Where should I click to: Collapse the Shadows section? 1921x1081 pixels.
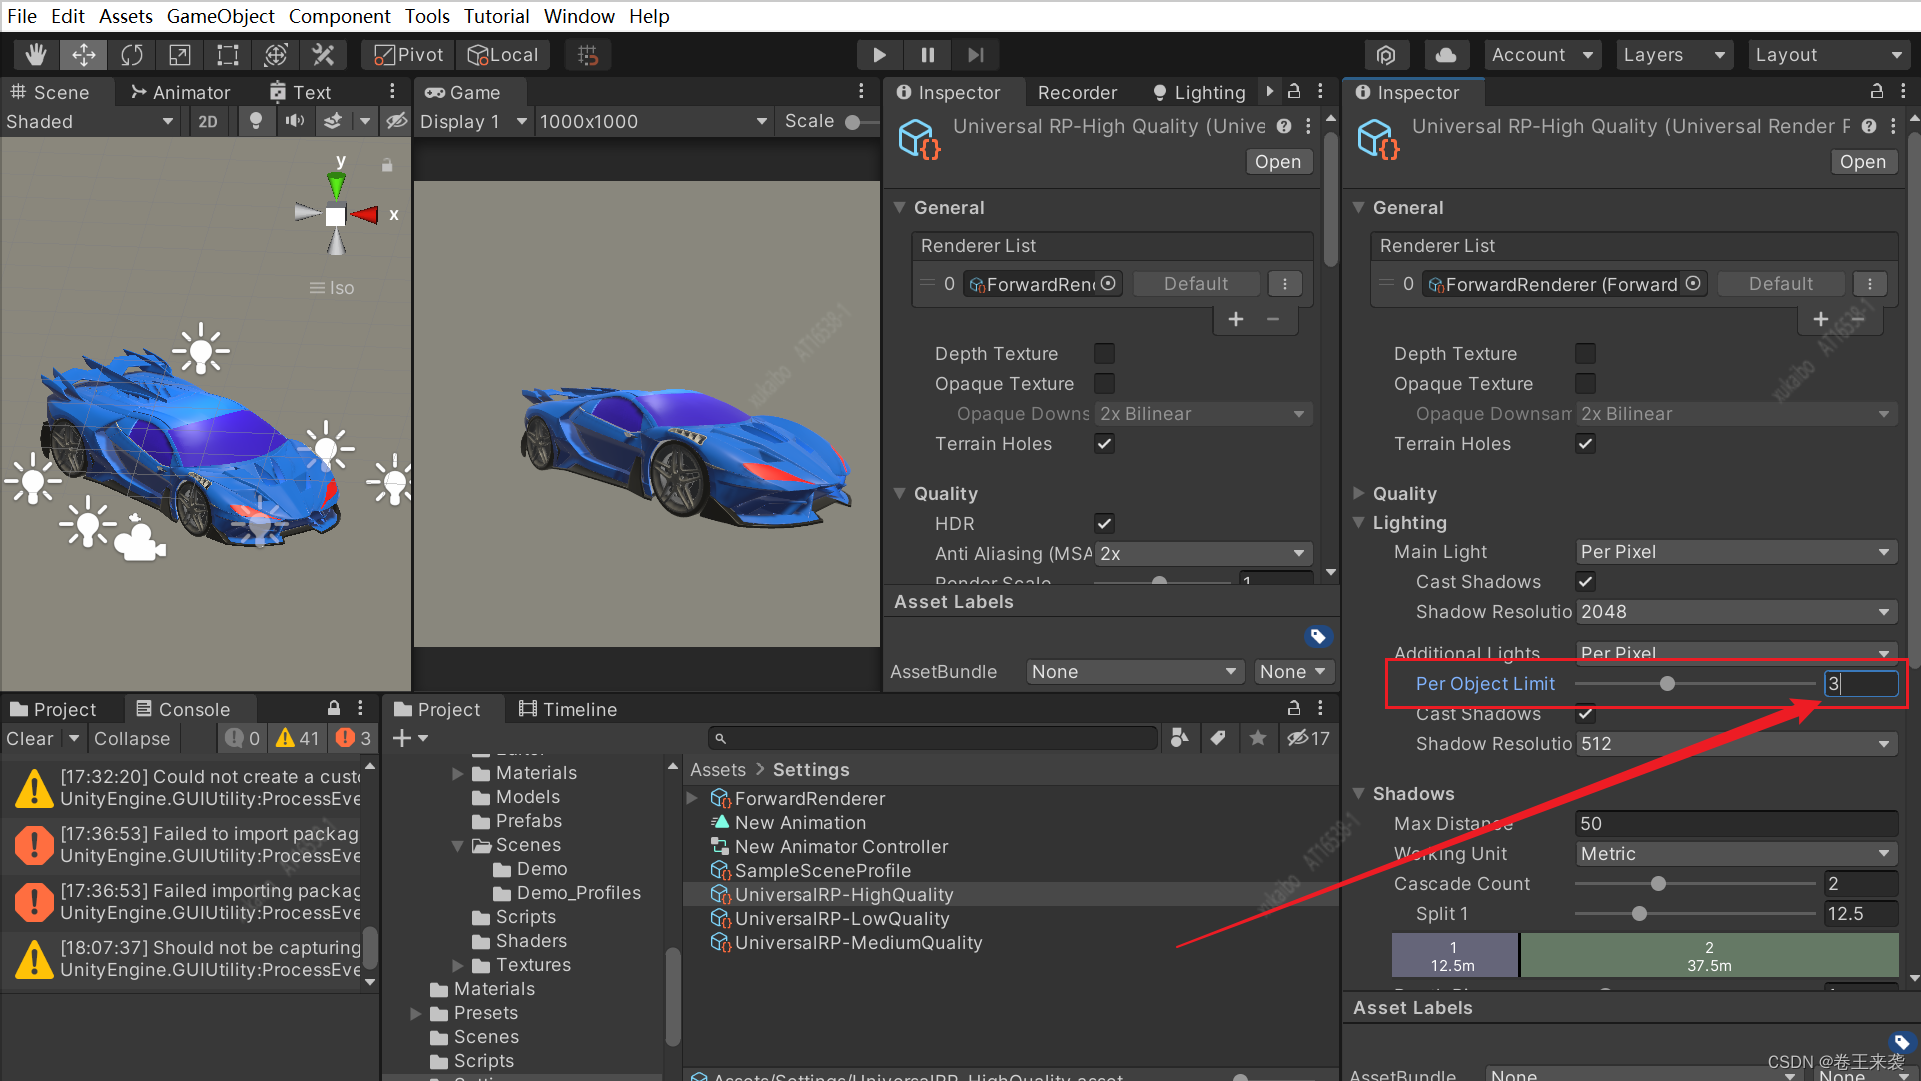coord(1358,793)
